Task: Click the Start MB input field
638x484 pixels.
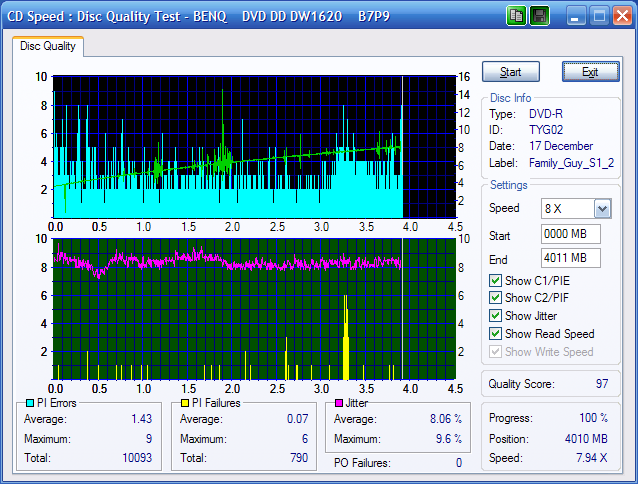Action: tap(570, 235)
